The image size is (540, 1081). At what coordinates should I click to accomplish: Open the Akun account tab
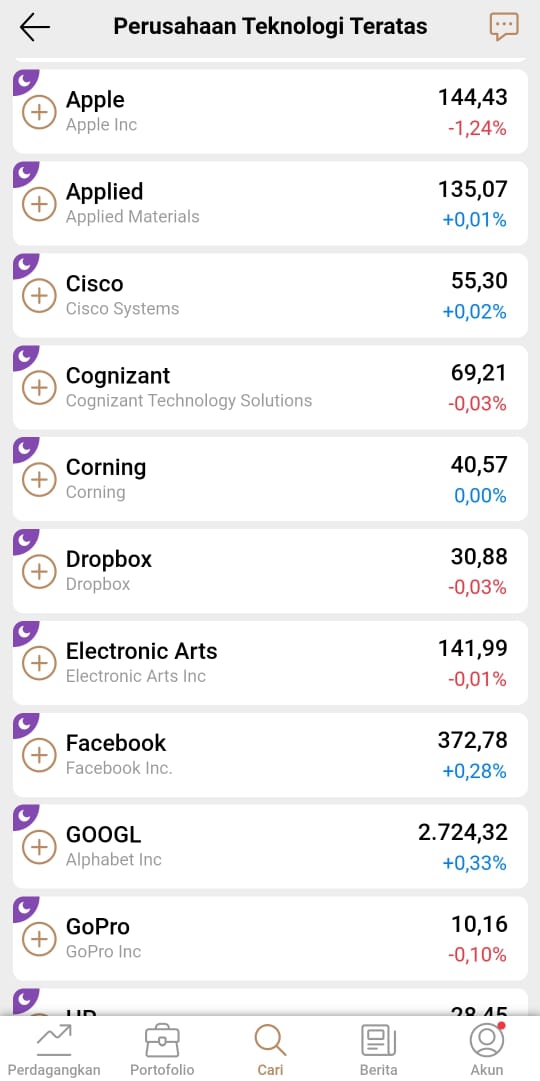coord(487,1050)
